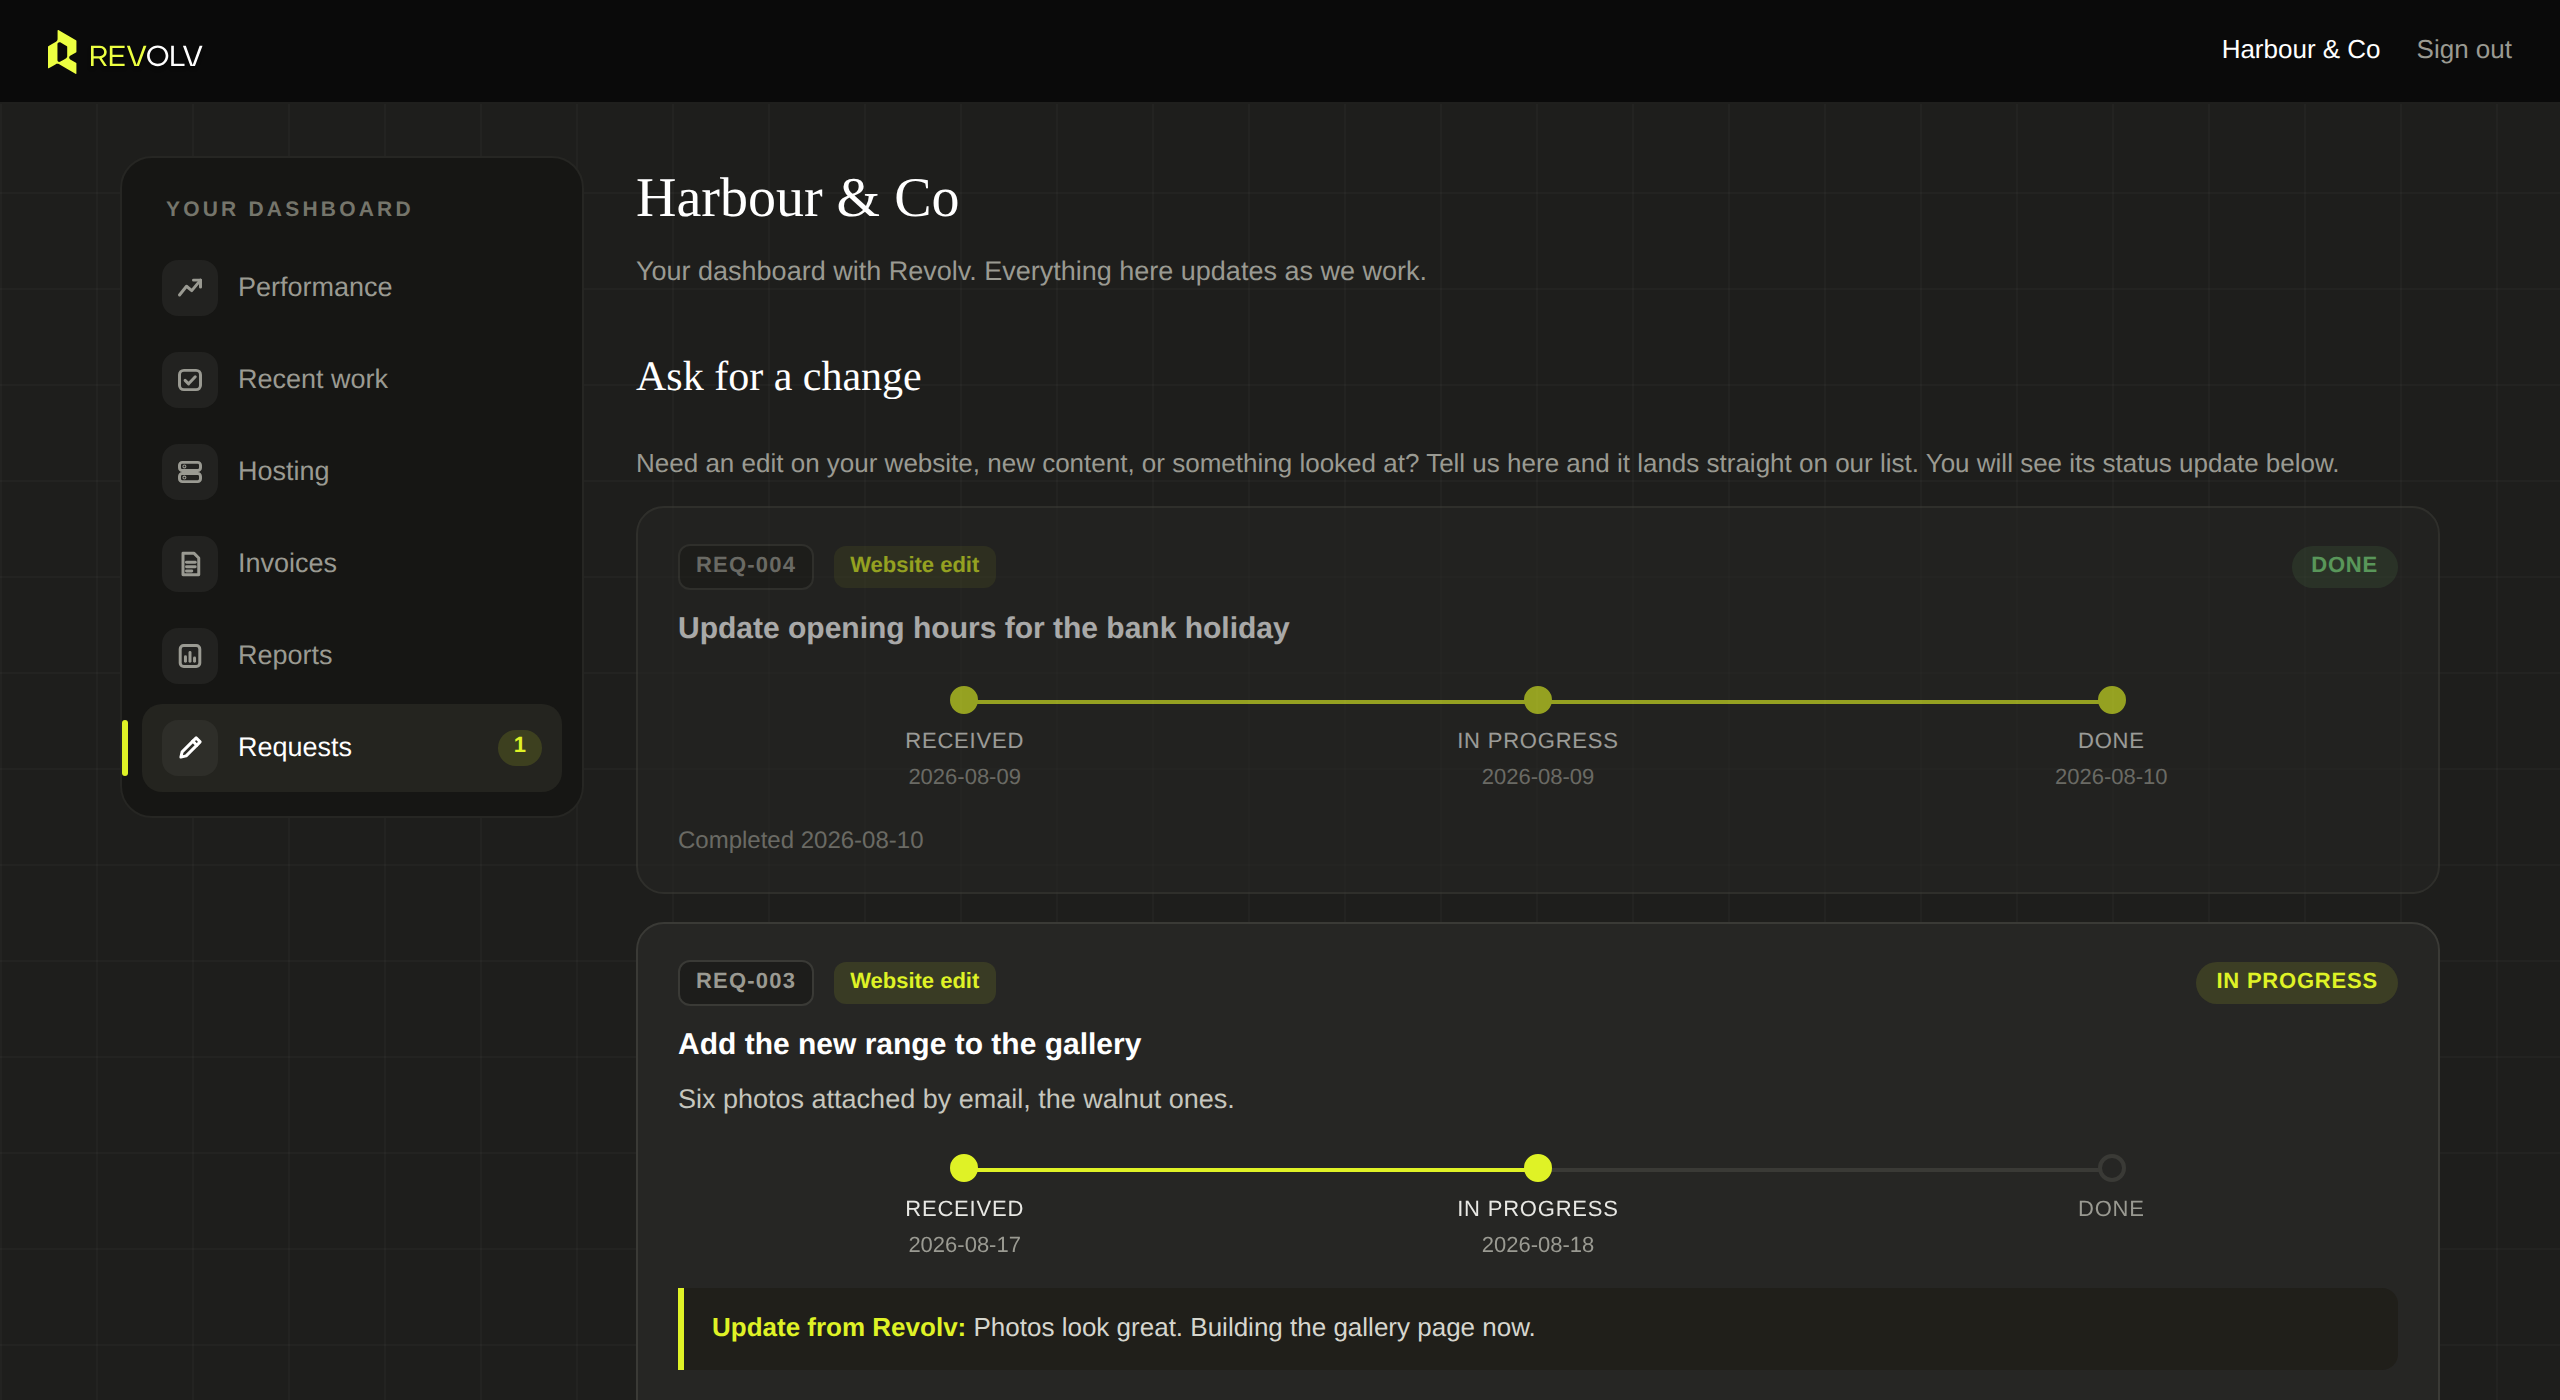The width and height of the screenshot is (2560, 1400).
Task: Click REQ-004 Received timeline dot
Action: point(964,700)
